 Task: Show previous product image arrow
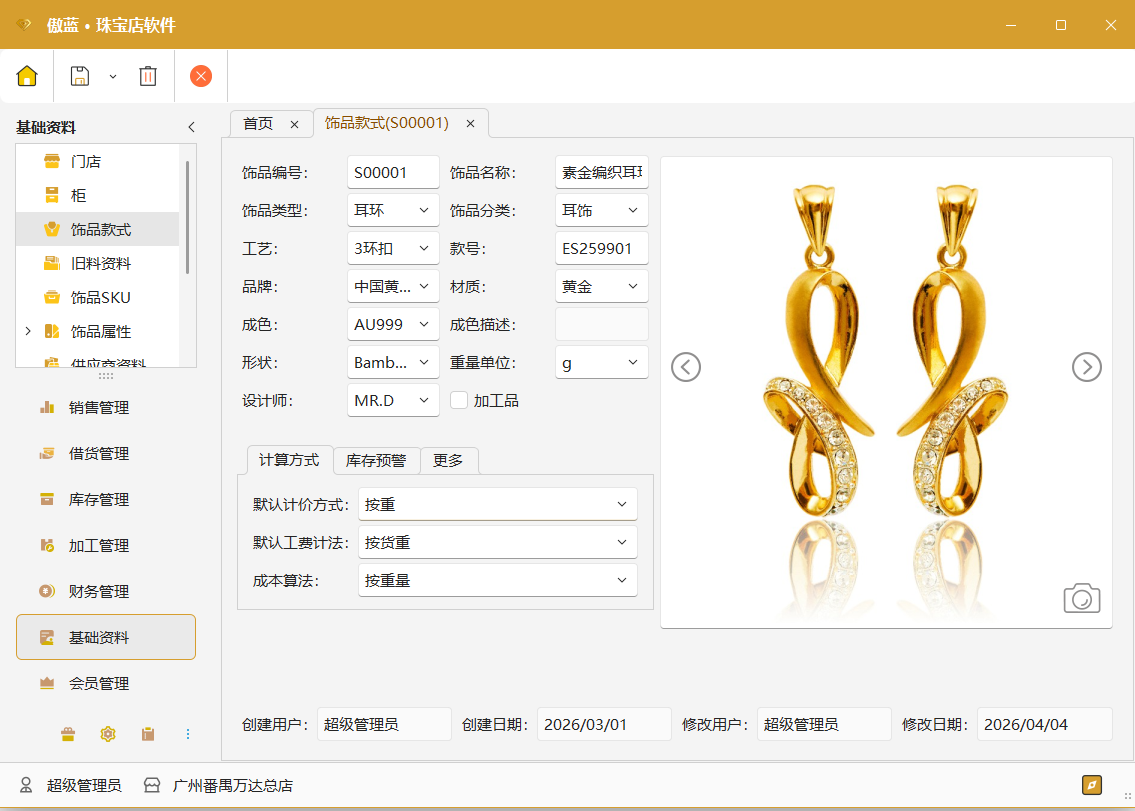click(685, 367)
